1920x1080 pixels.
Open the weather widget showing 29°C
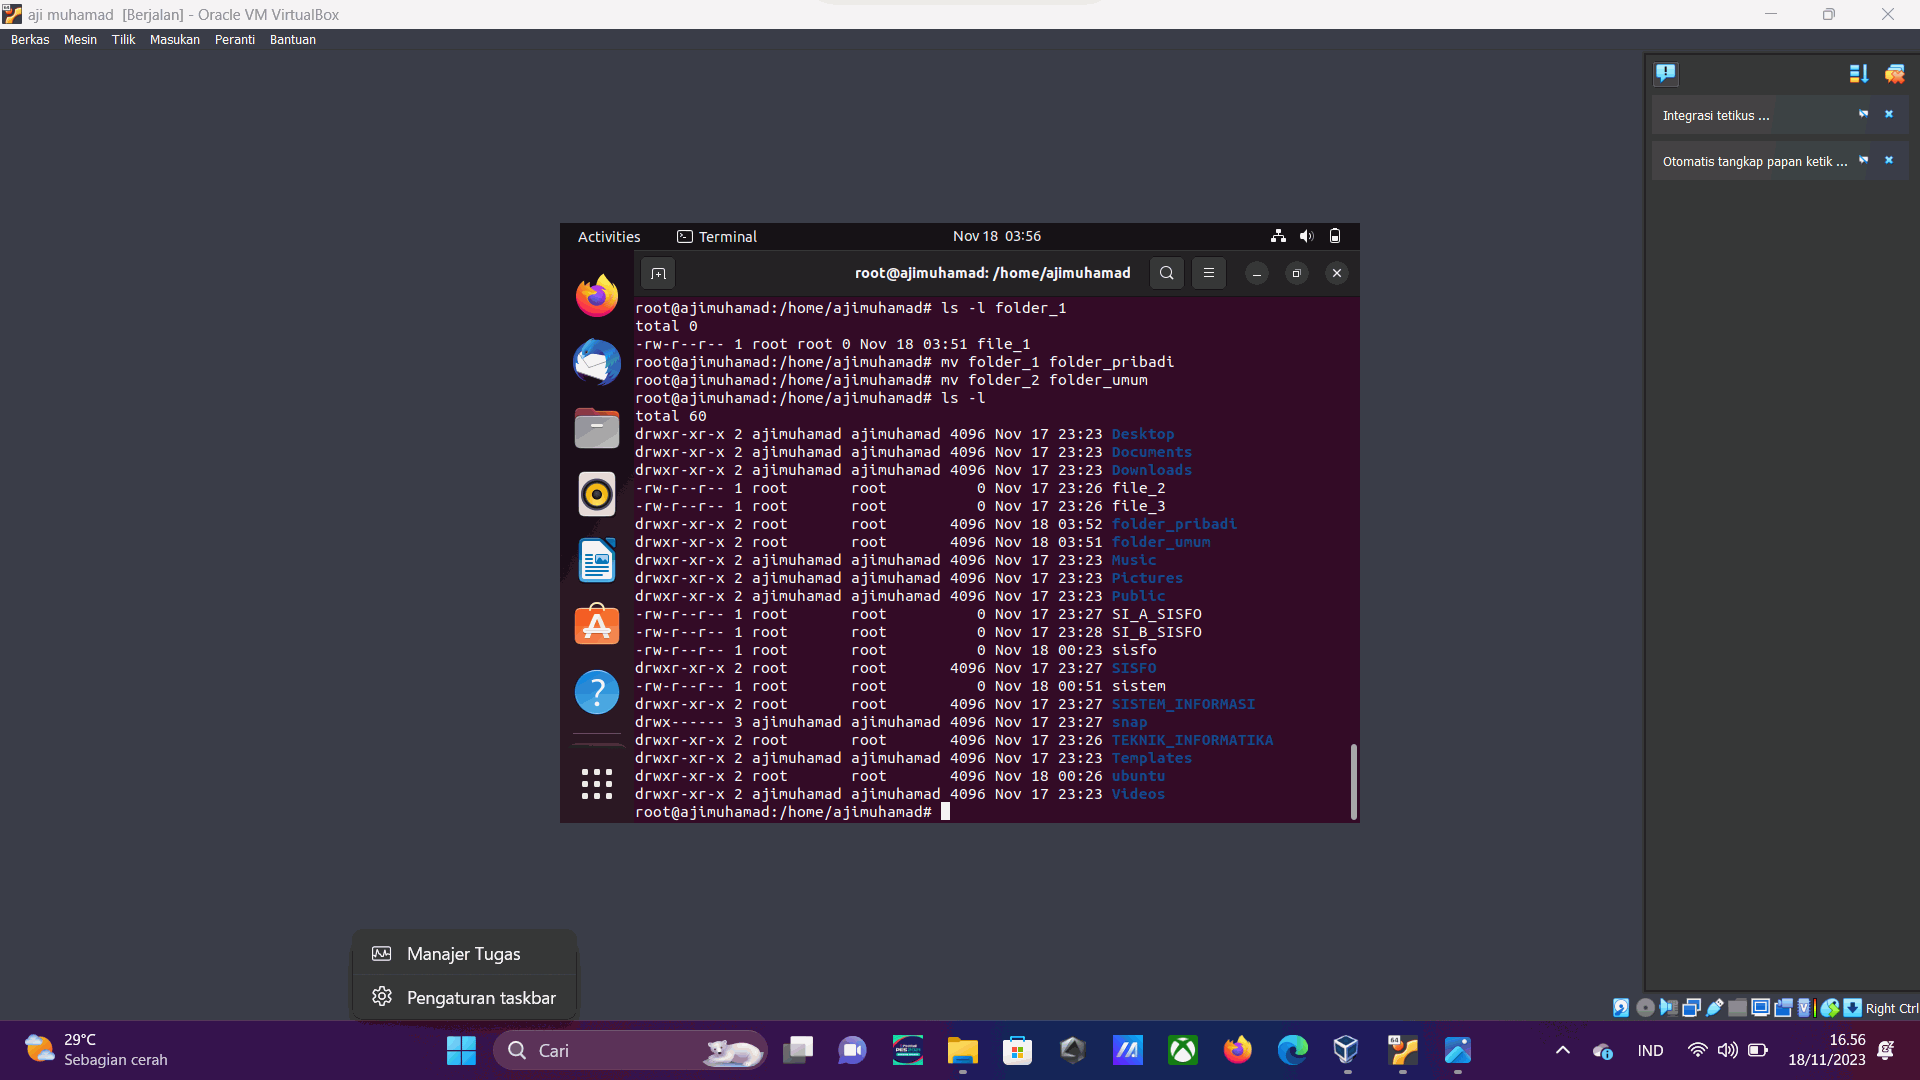96,1050
